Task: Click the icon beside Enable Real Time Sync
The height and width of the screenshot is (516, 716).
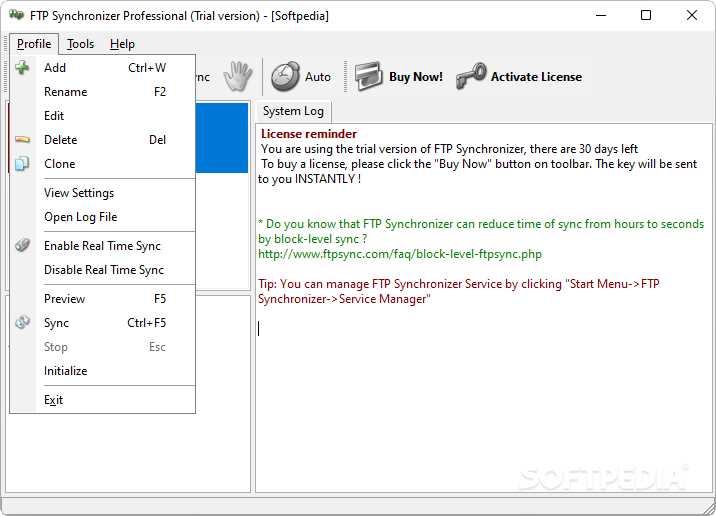Action: 22,245
